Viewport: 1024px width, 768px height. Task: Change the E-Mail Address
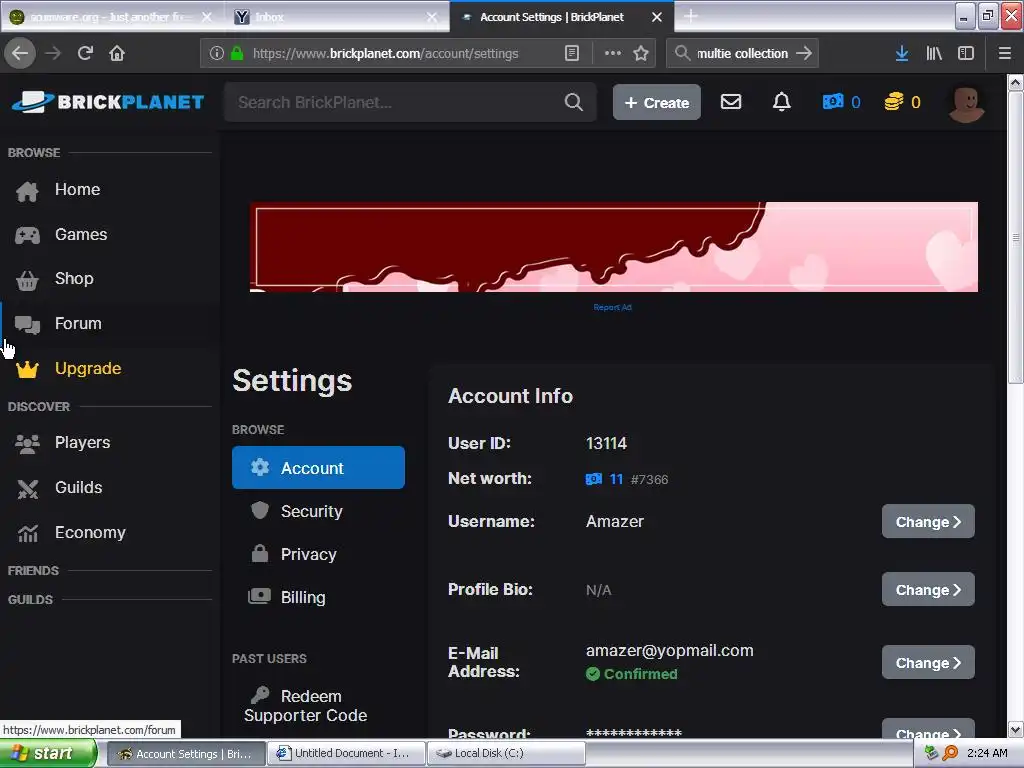pyautogui.click(x=928, y=662)
